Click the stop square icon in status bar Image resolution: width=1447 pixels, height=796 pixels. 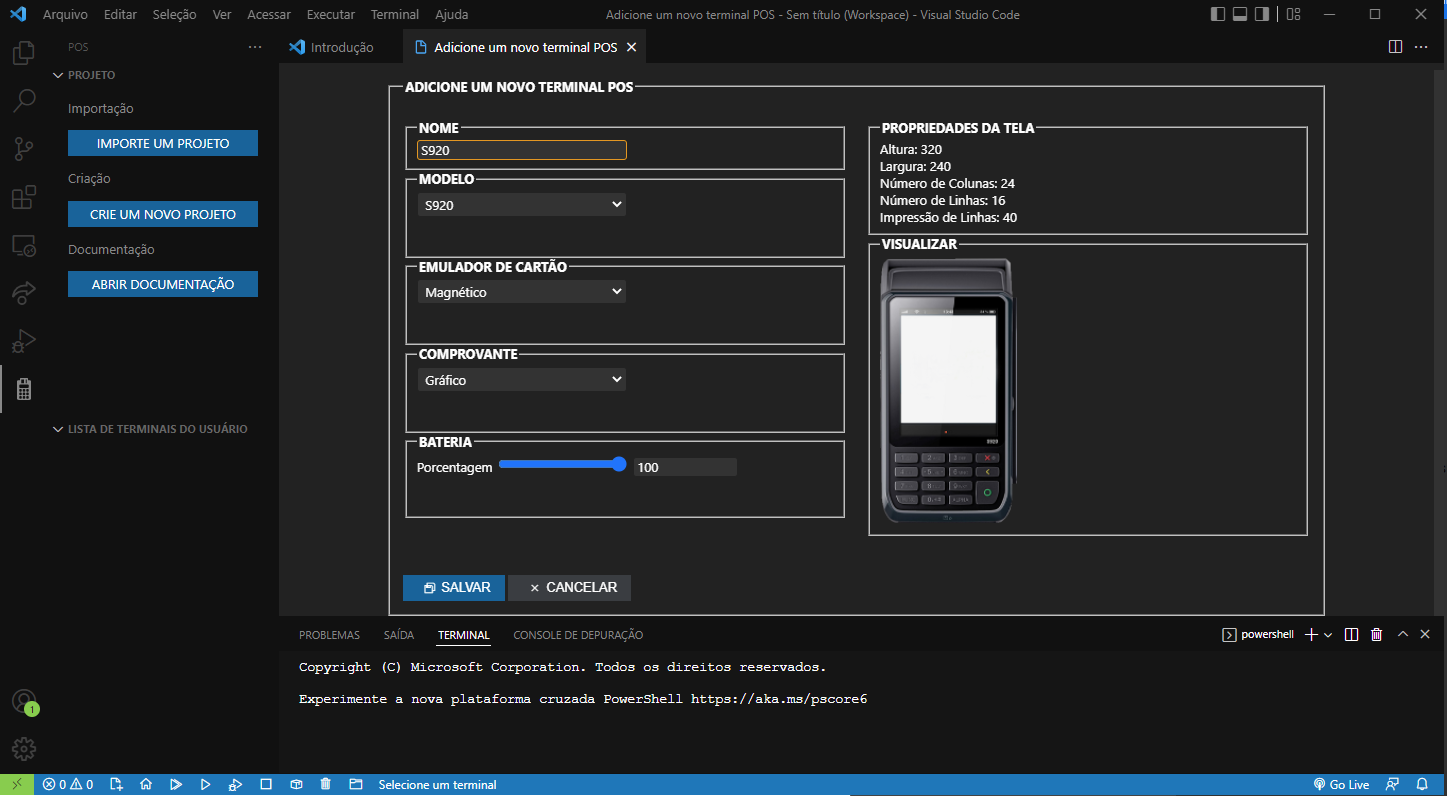[266, 784]
